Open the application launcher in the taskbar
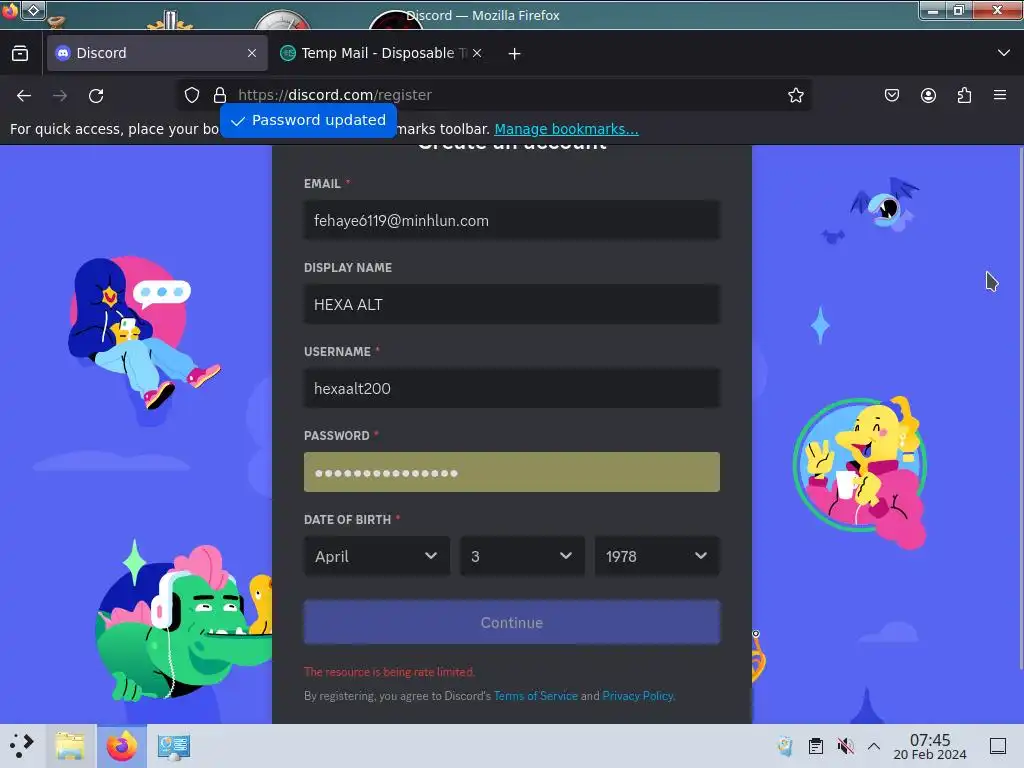This screenshot has width=1024, height=768. 22,746
